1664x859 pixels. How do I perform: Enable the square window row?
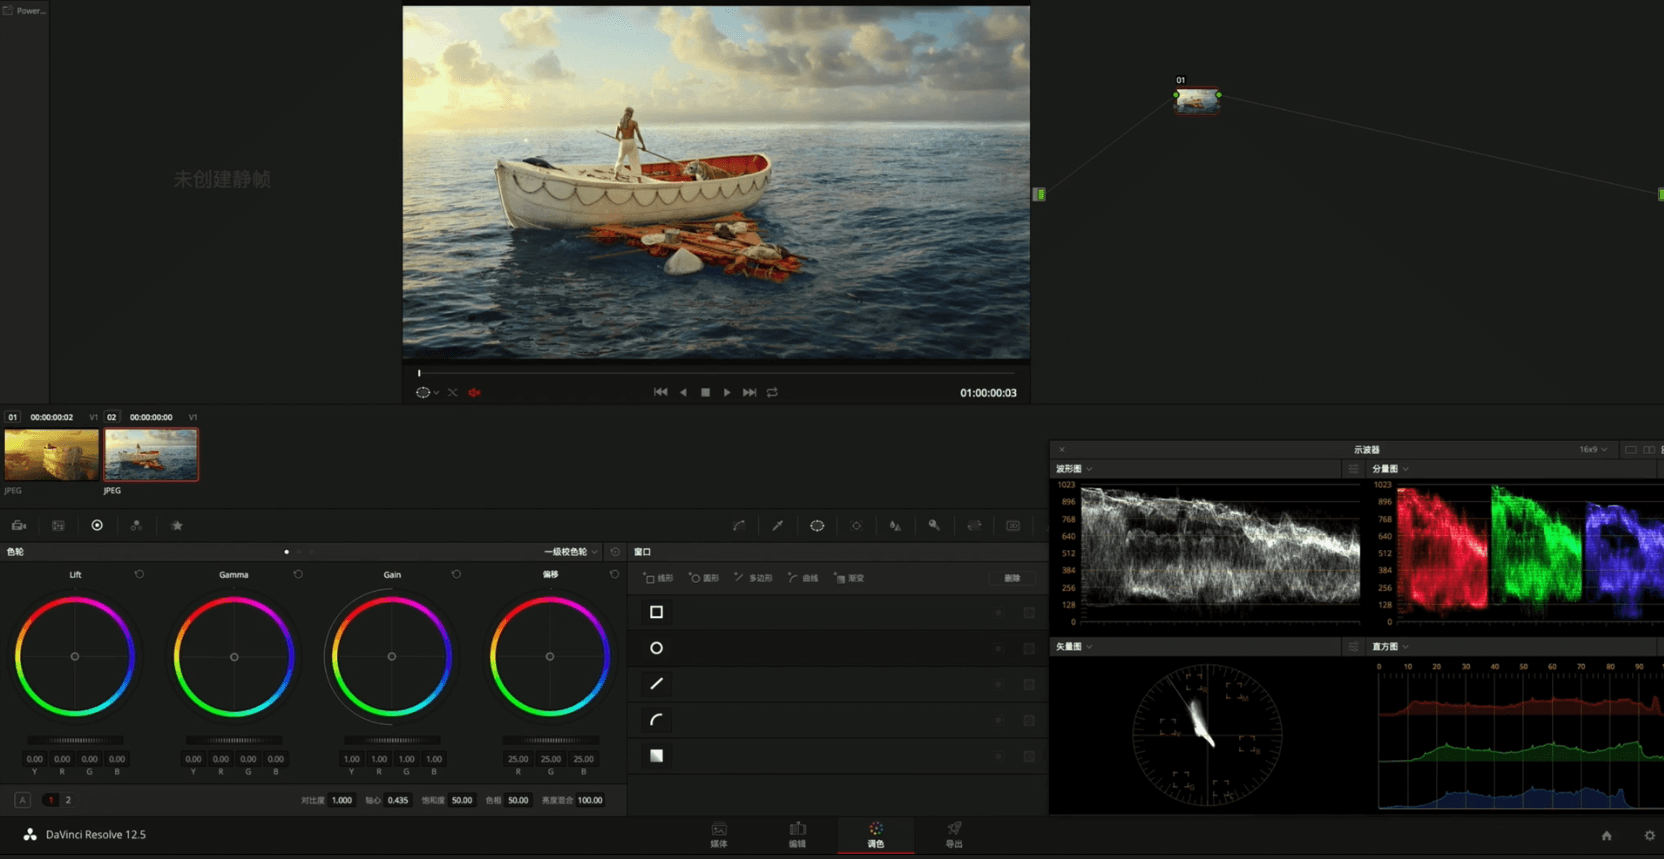click(x=656, y=612)
